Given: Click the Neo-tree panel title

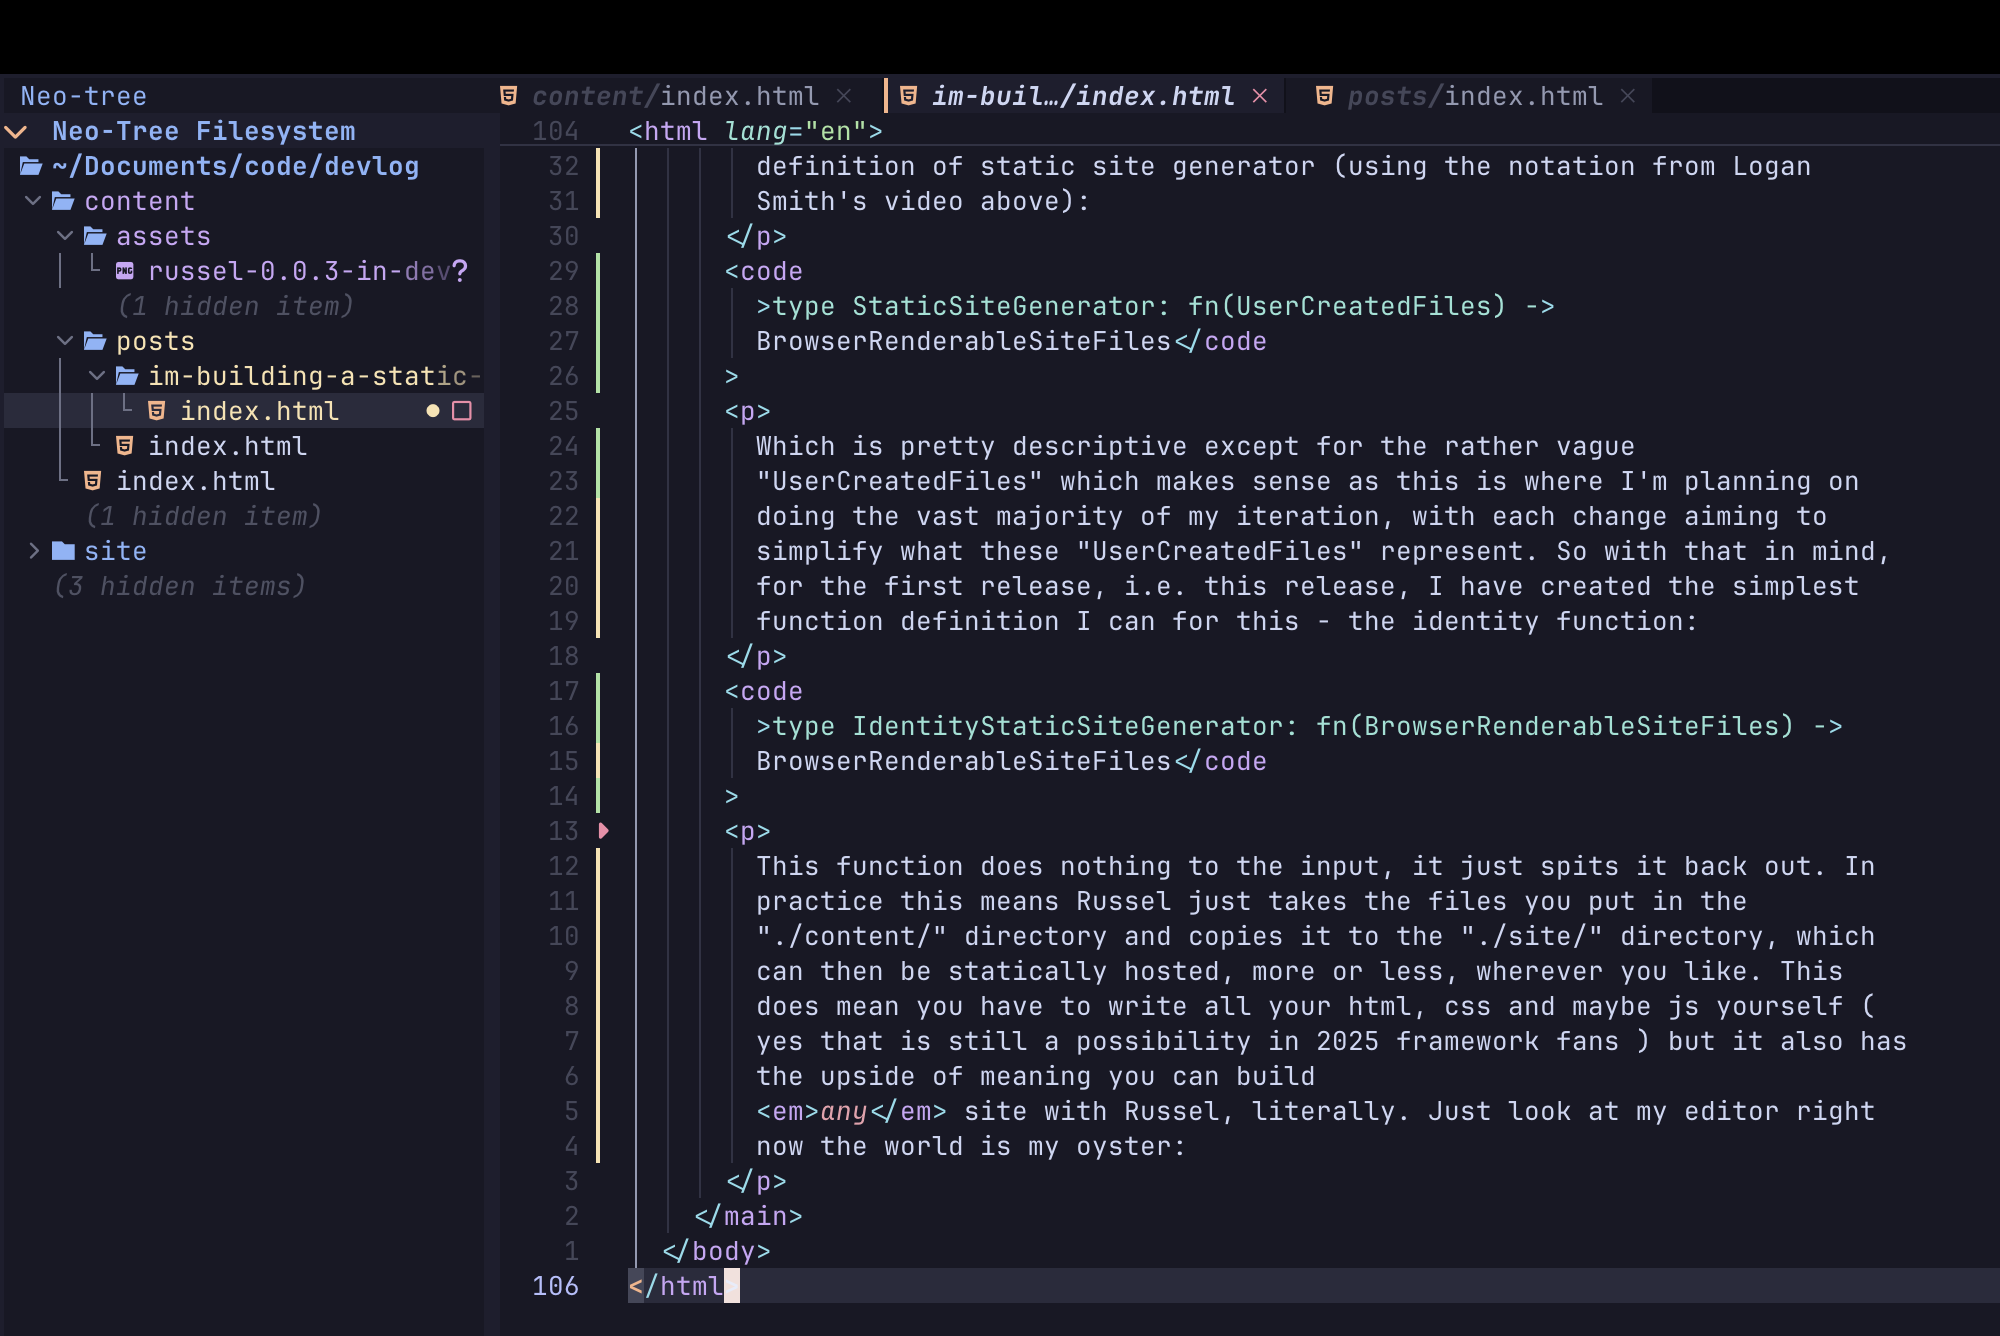Looking at the screenshot, I should [83, 96].
